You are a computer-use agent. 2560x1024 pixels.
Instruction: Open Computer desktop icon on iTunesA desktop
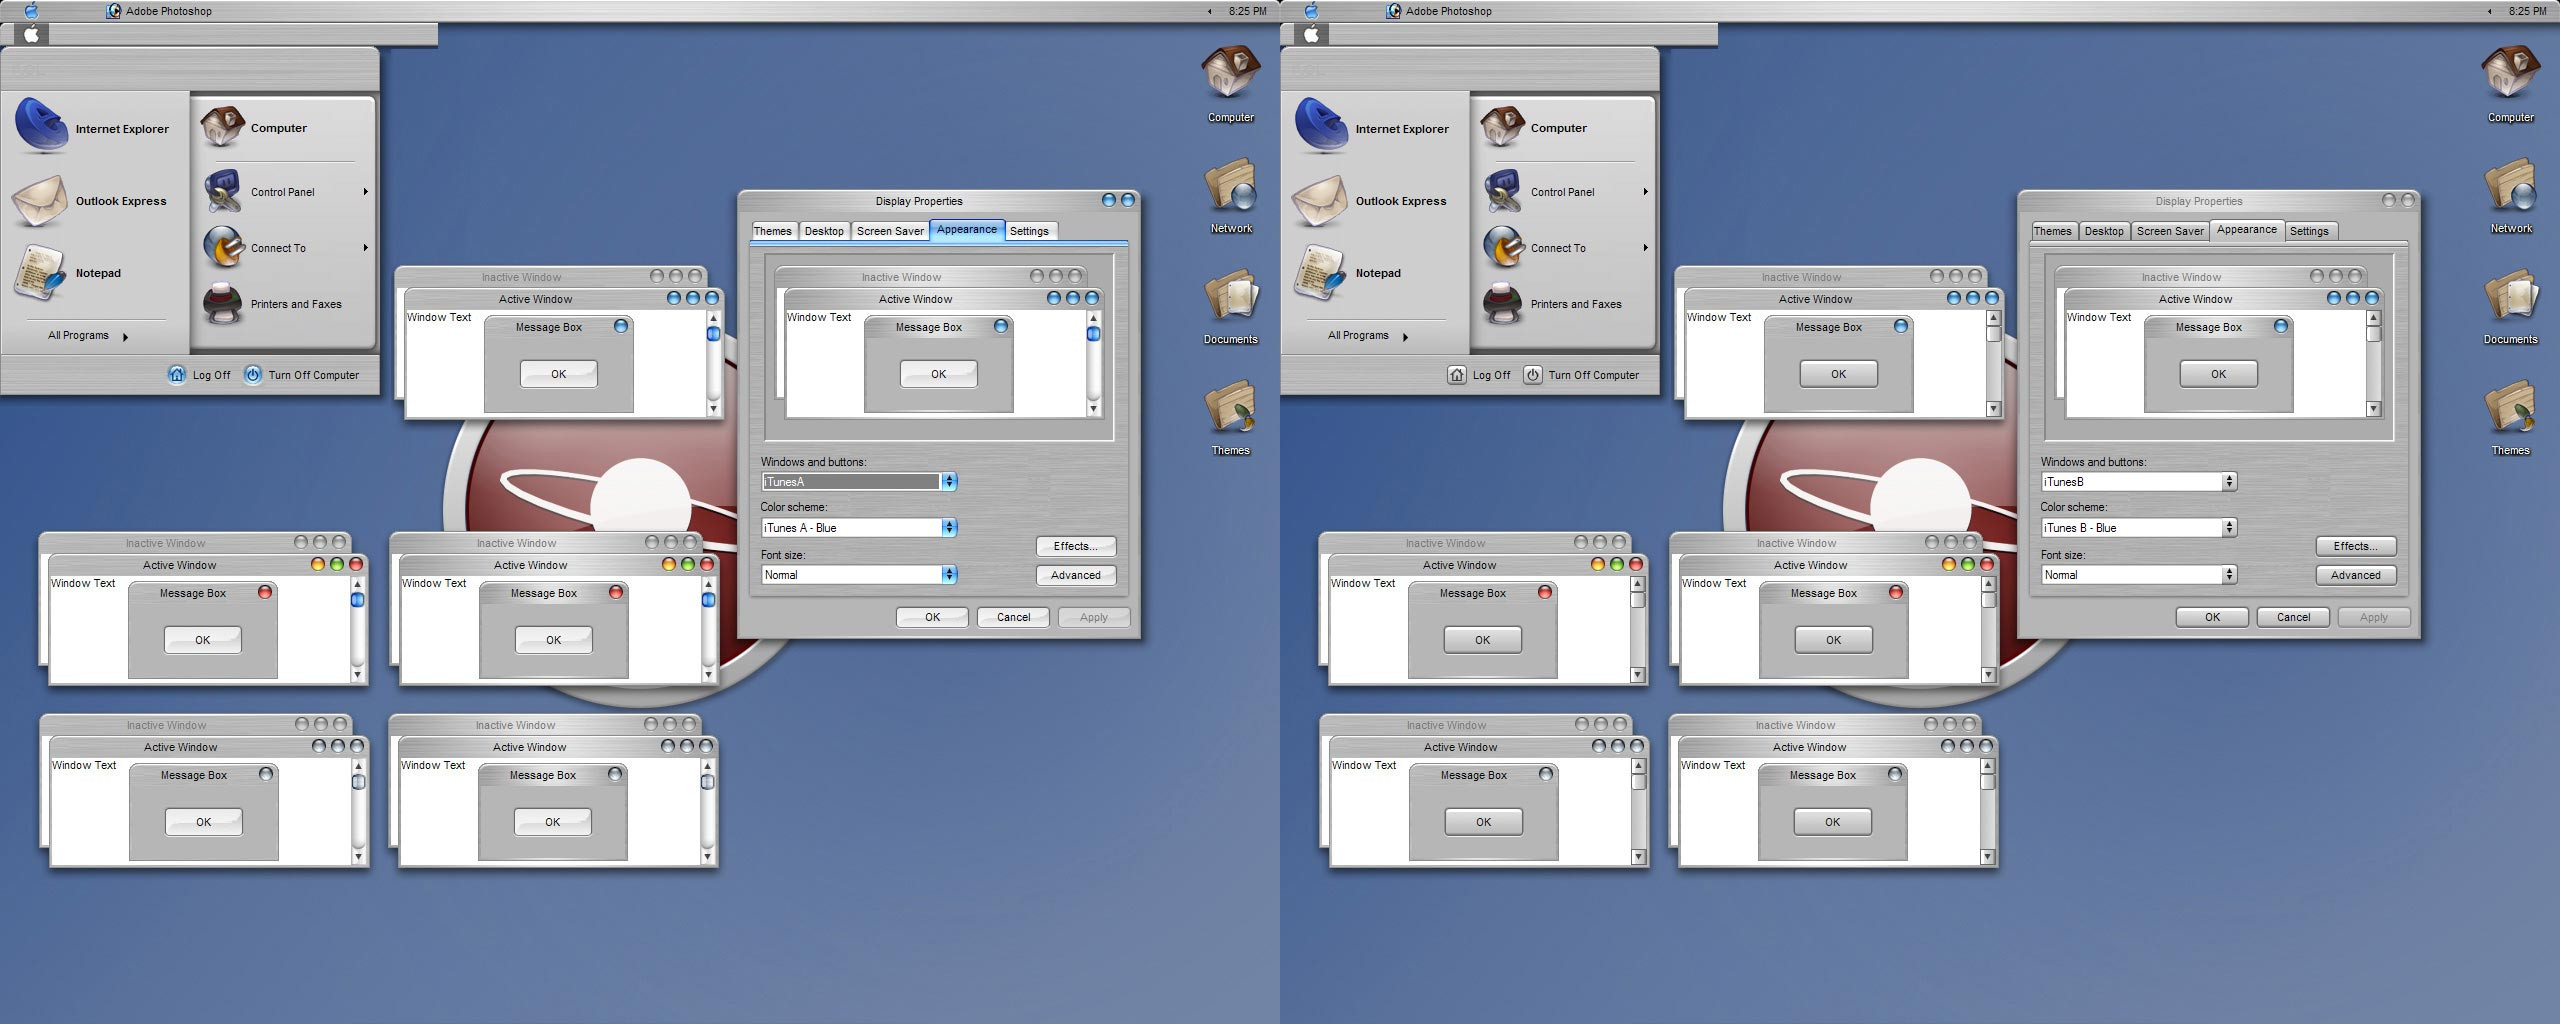click(x=1230, y=84)
